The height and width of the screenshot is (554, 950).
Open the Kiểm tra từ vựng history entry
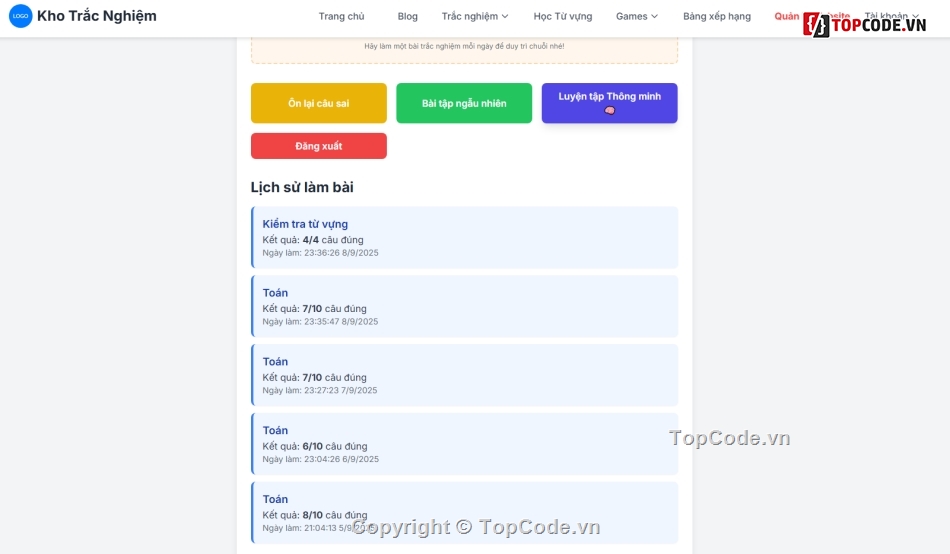point(465,237)
